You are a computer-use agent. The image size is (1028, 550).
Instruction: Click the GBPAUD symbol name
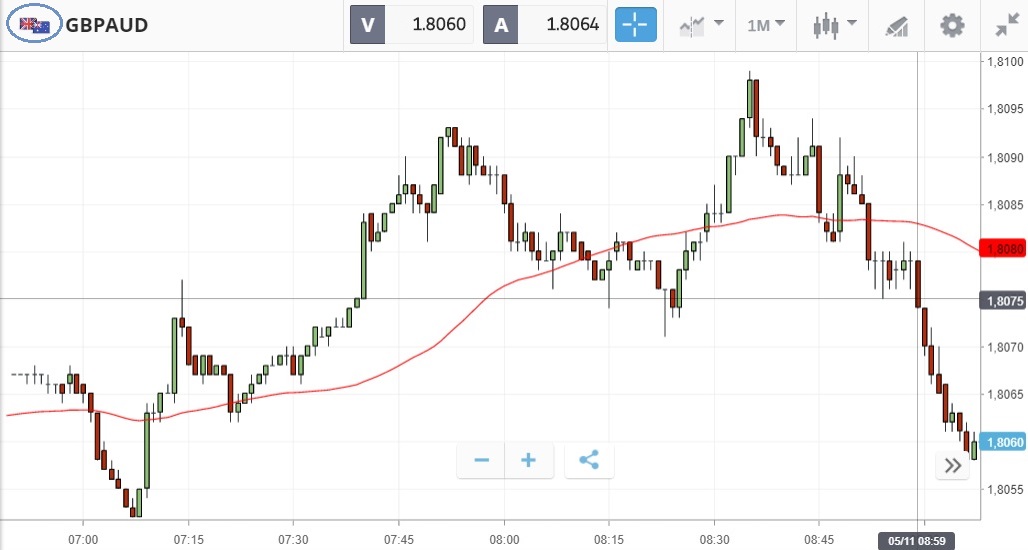tap(107, 25)
